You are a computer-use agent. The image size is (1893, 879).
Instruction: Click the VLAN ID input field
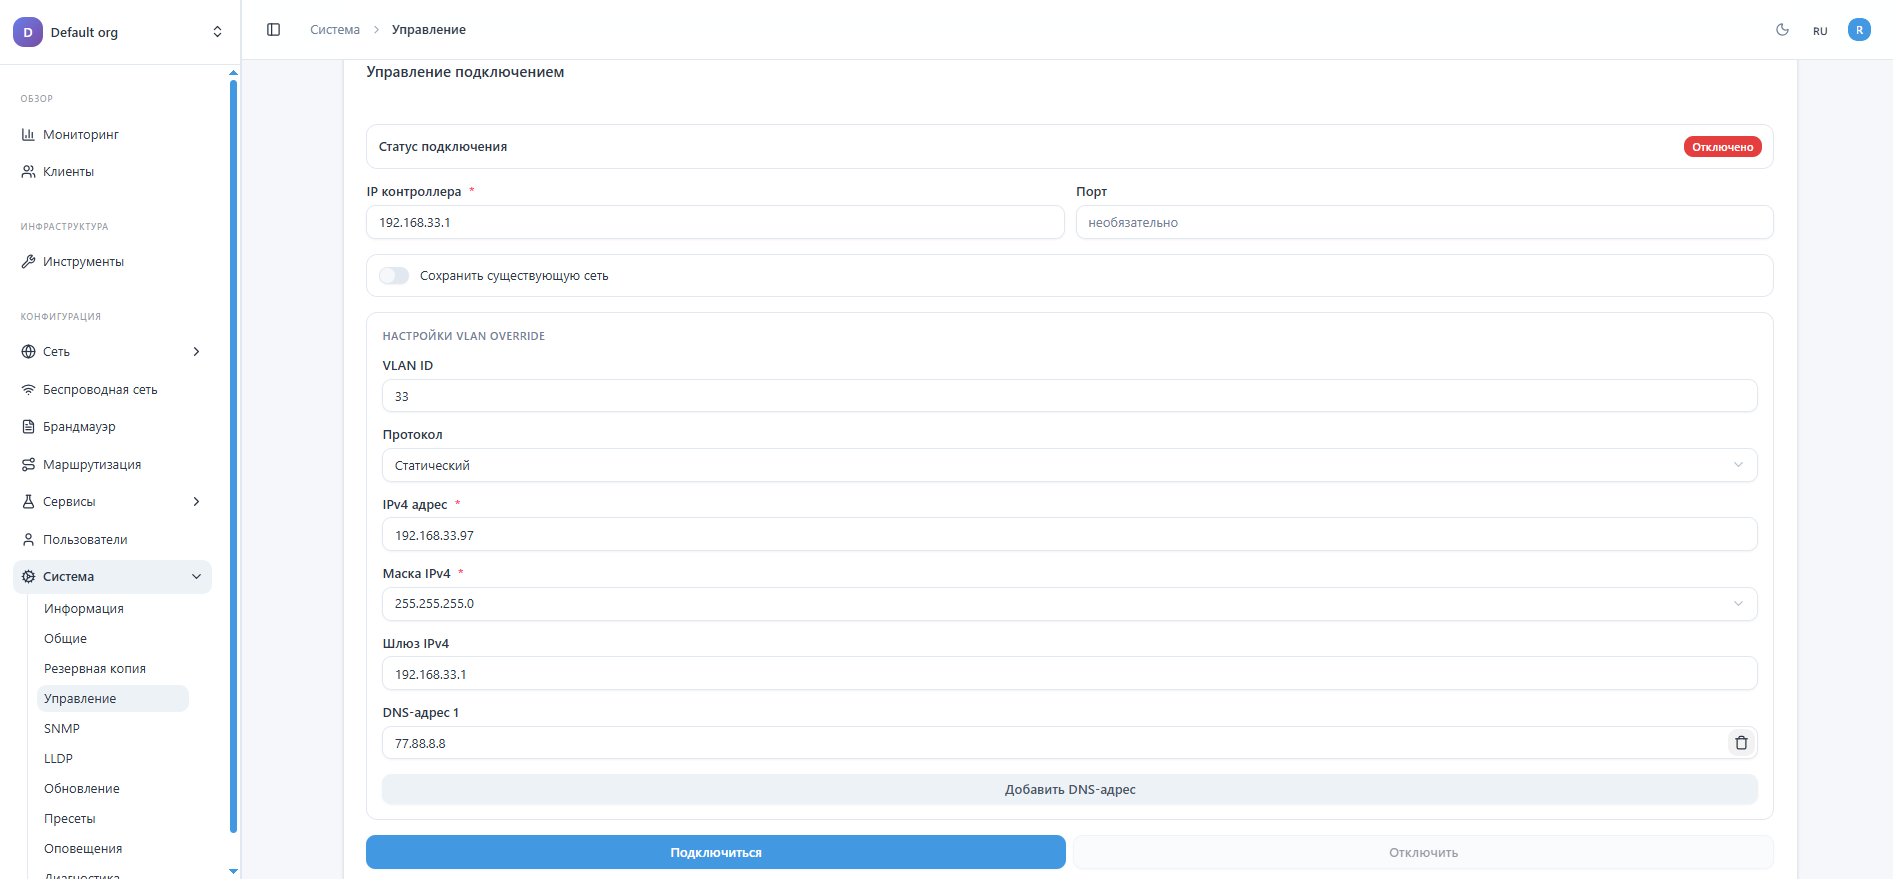pyautogui.click(x=1068, y=396)
